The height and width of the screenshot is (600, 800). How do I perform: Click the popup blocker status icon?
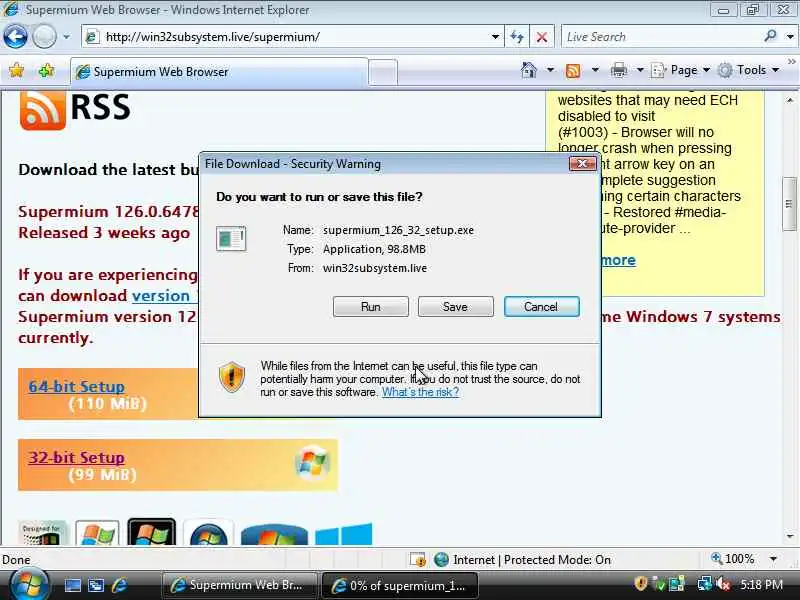pos(417,560)
